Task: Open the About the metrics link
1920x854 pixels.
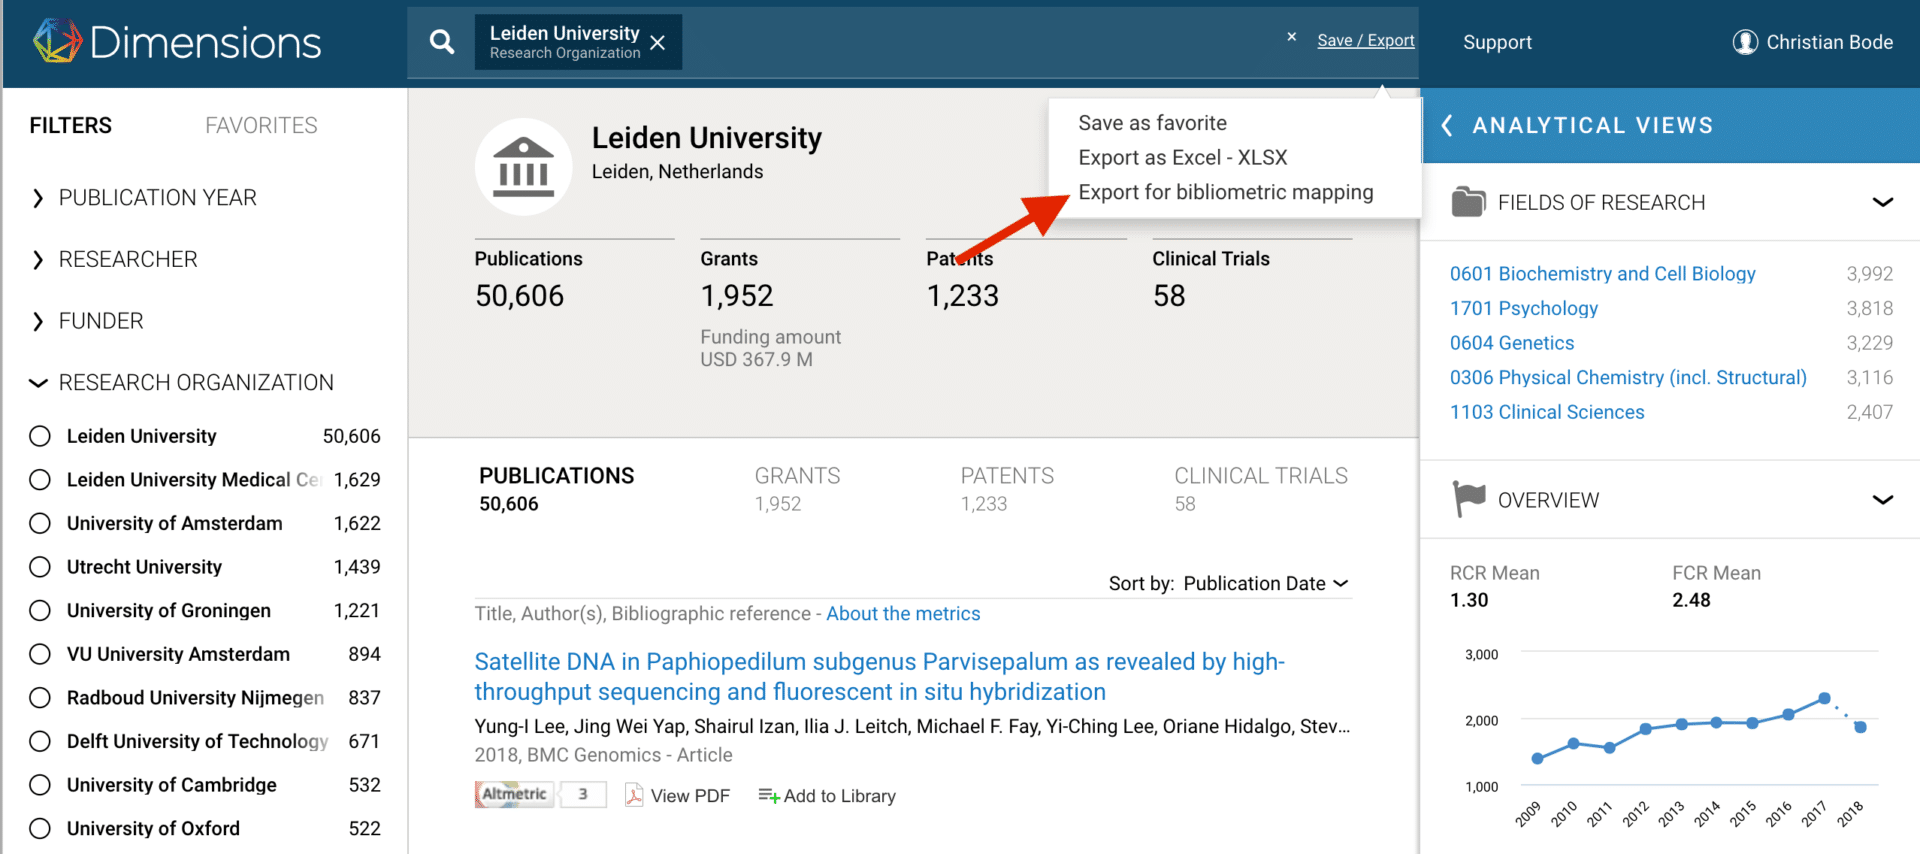Action: coord(902,614)
